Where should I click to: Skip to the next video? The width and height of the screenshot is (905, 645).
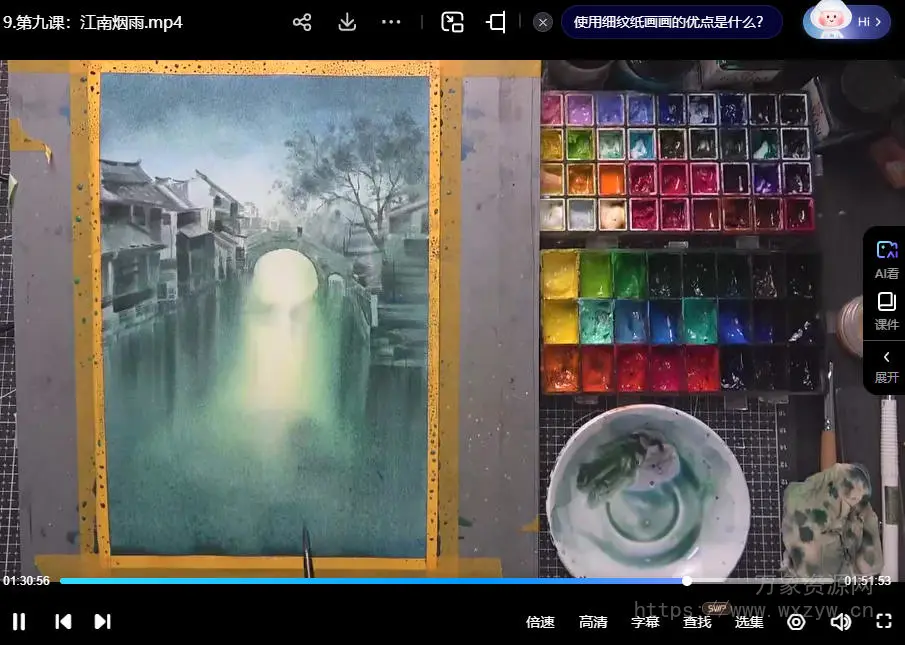click(102, 621)
